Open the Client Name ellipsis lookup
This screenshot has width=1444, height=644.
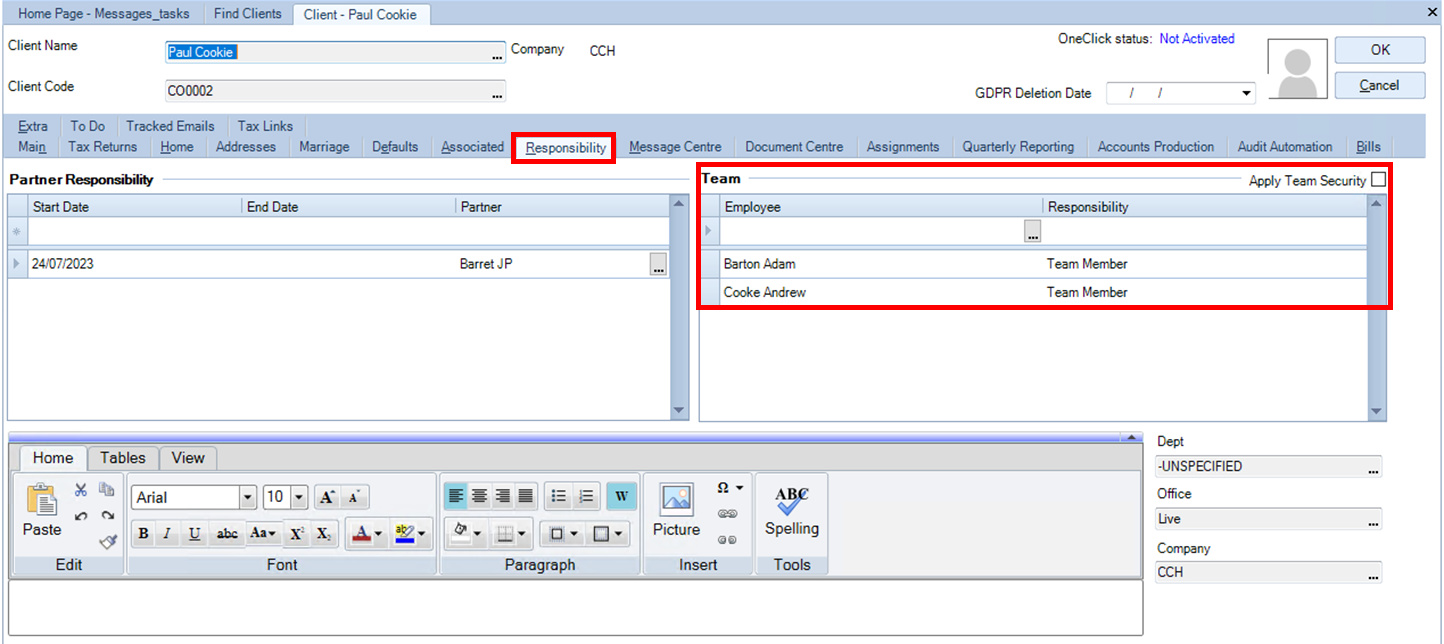(497, 55)
